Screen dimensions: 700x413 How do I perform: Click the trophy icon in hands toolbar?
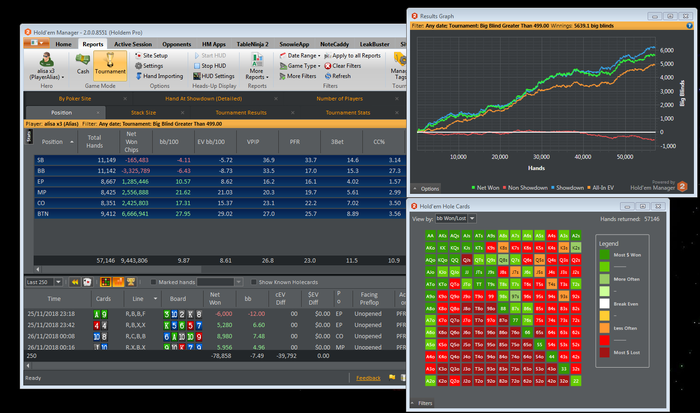point(131,282)
